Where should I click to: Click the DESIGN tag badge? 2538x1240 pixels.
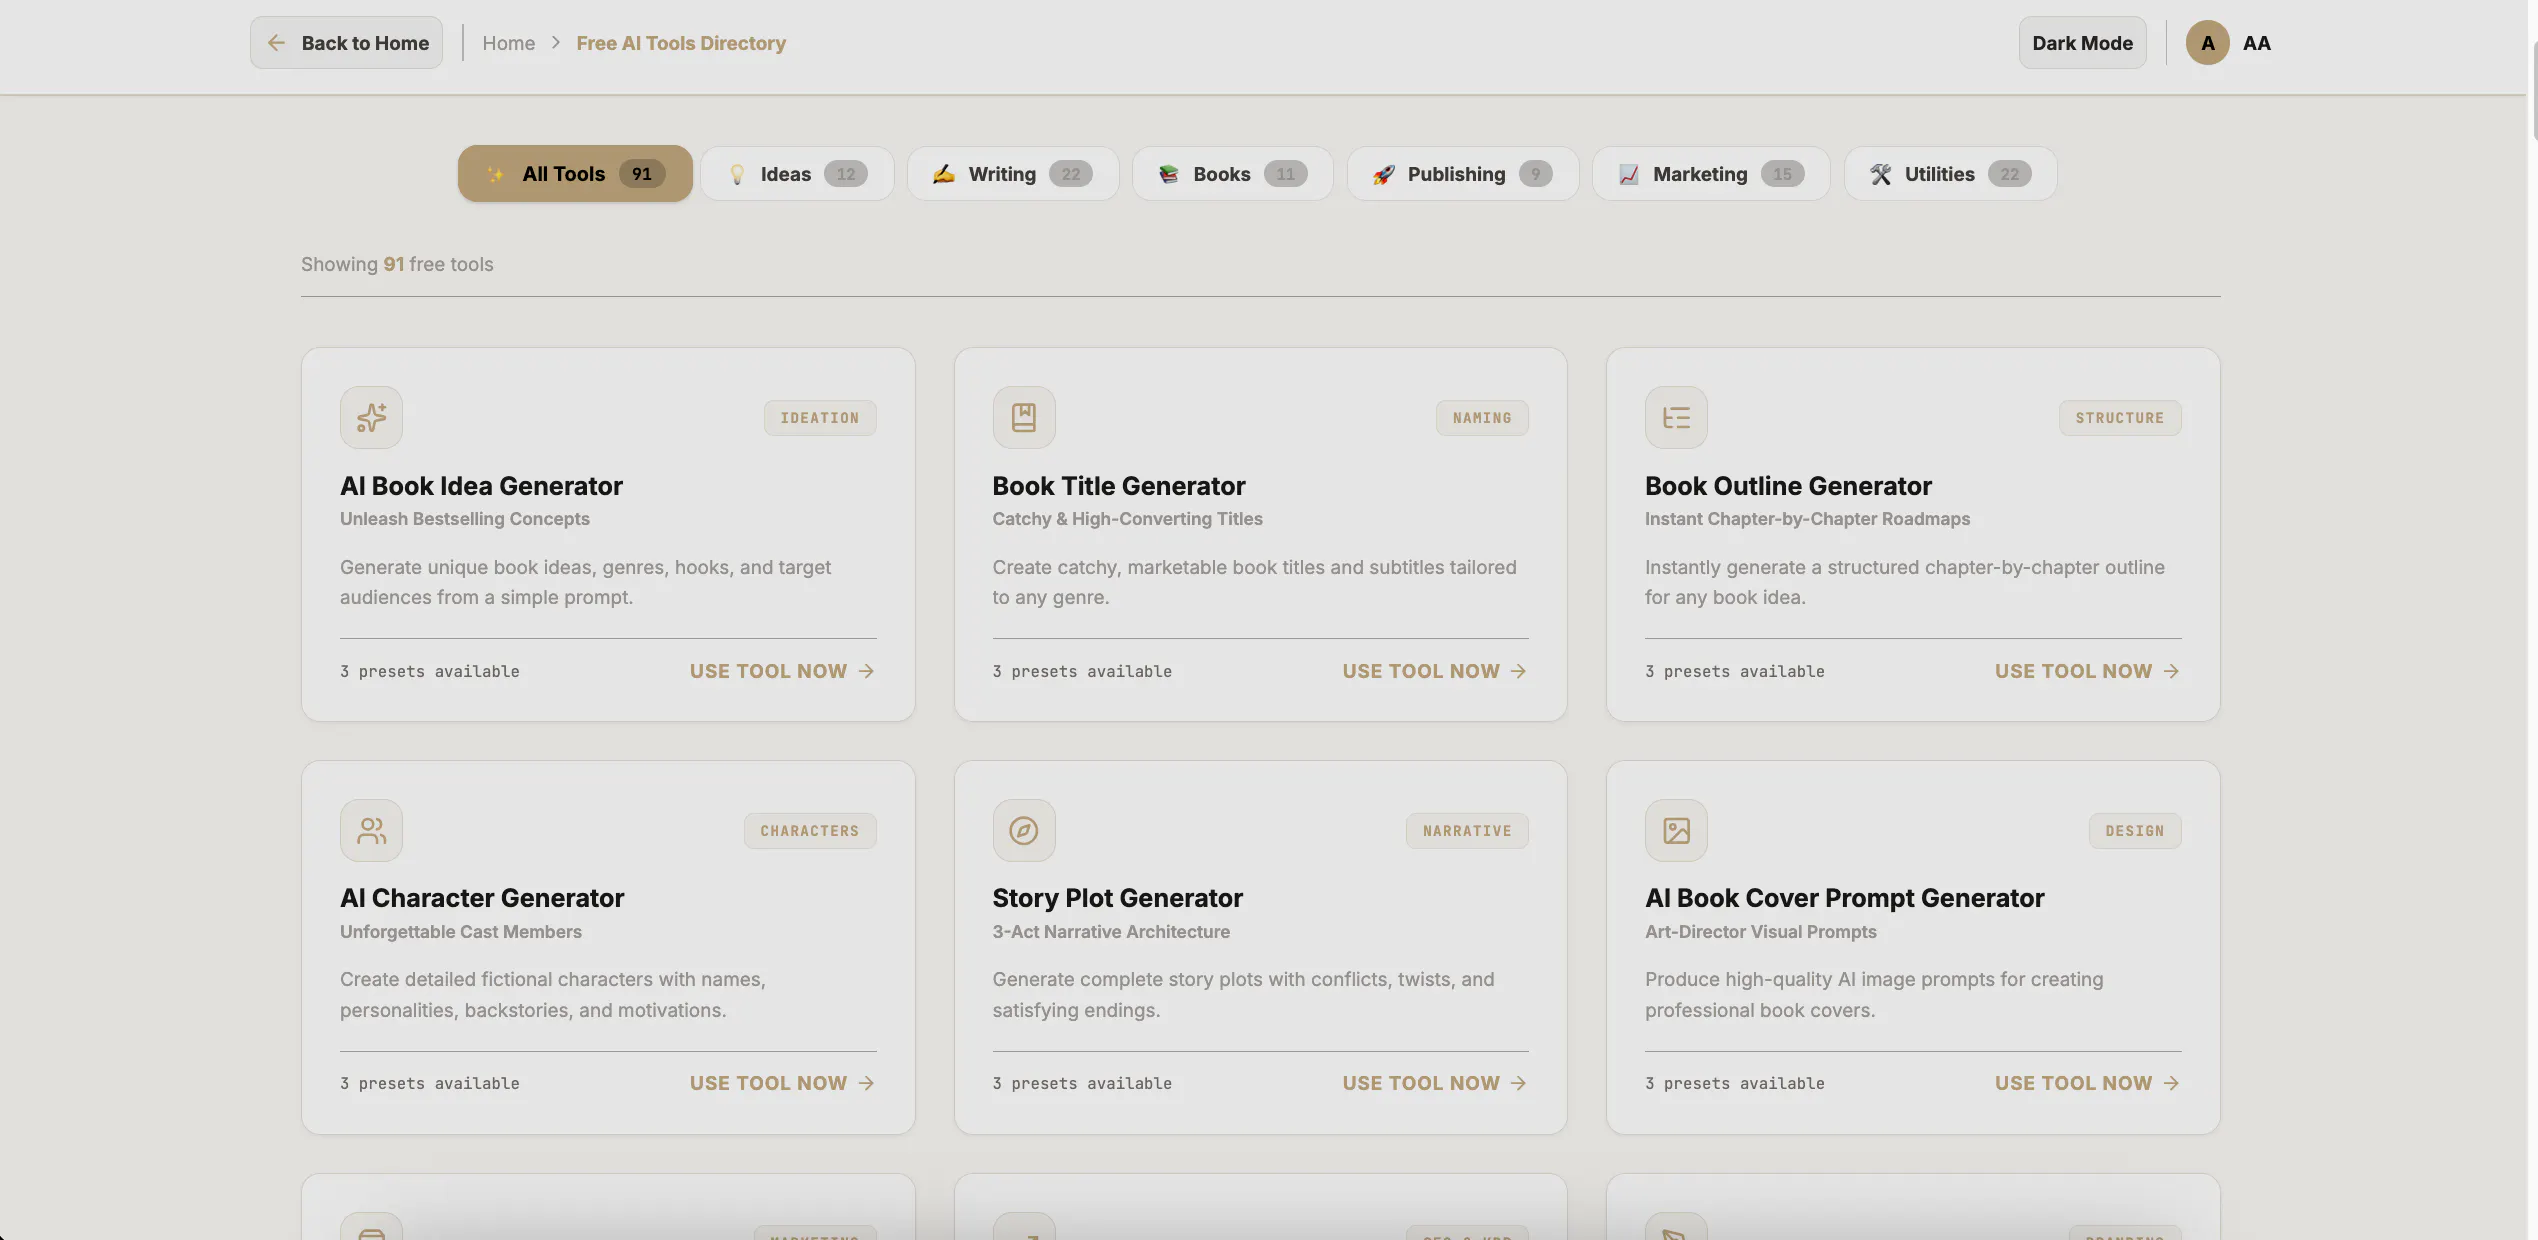[2135, 831]
